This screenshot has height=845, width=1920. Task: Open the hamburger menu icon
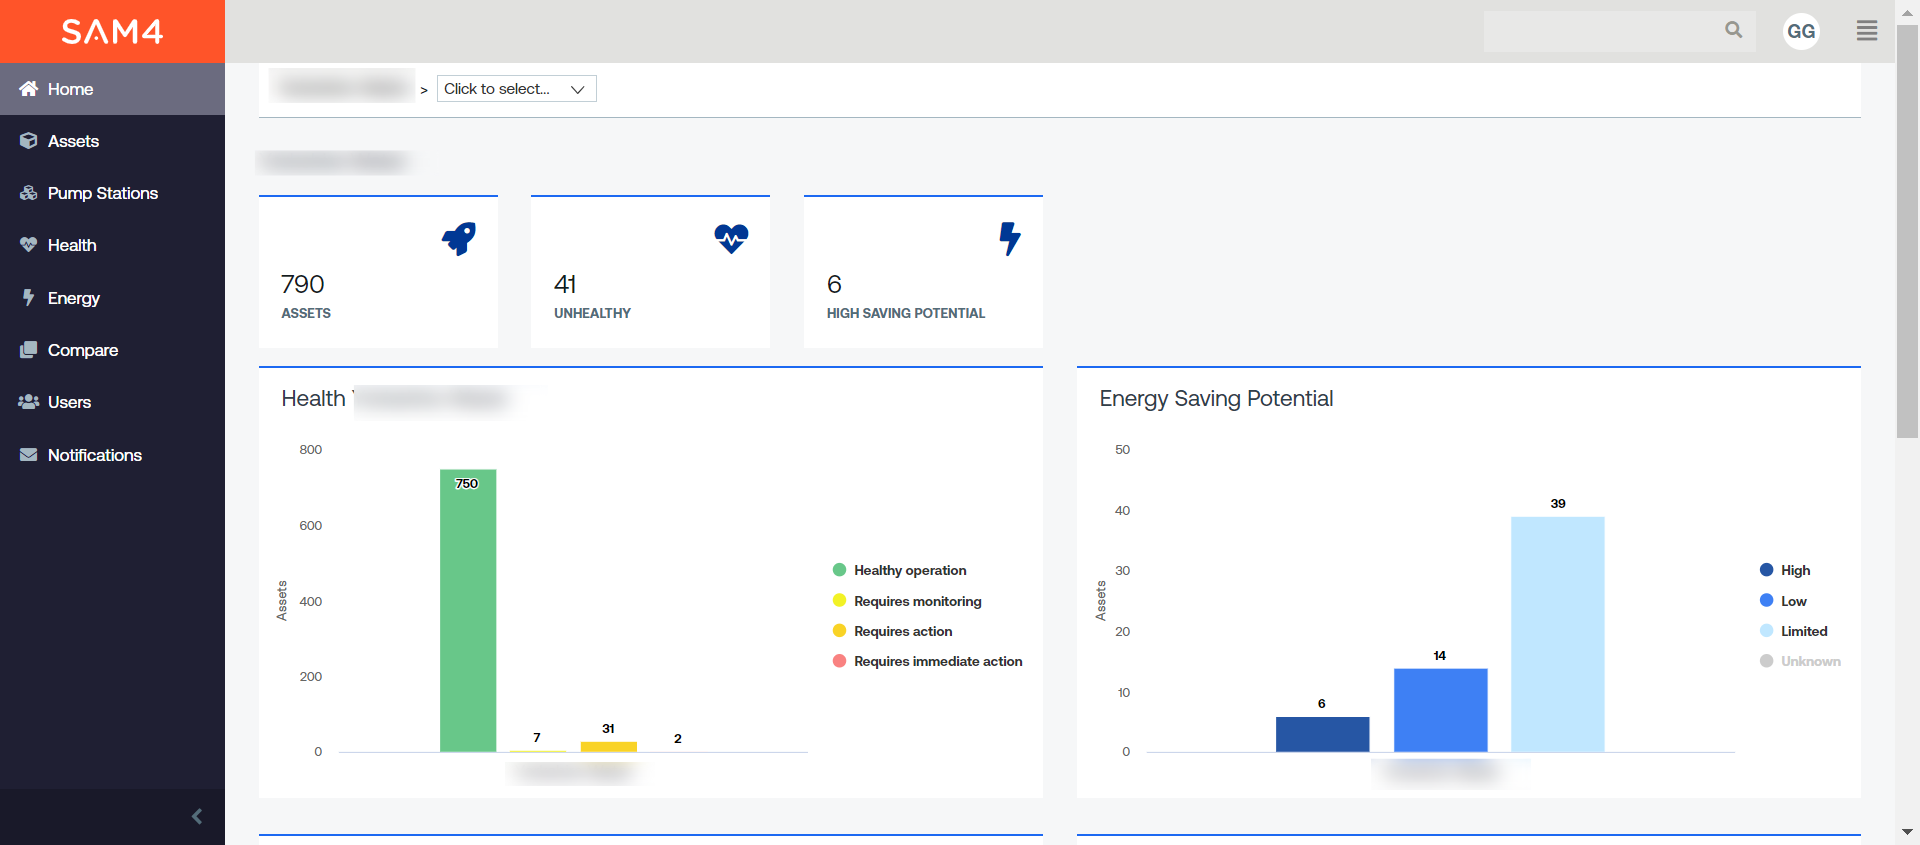(x=1866, y=31)
